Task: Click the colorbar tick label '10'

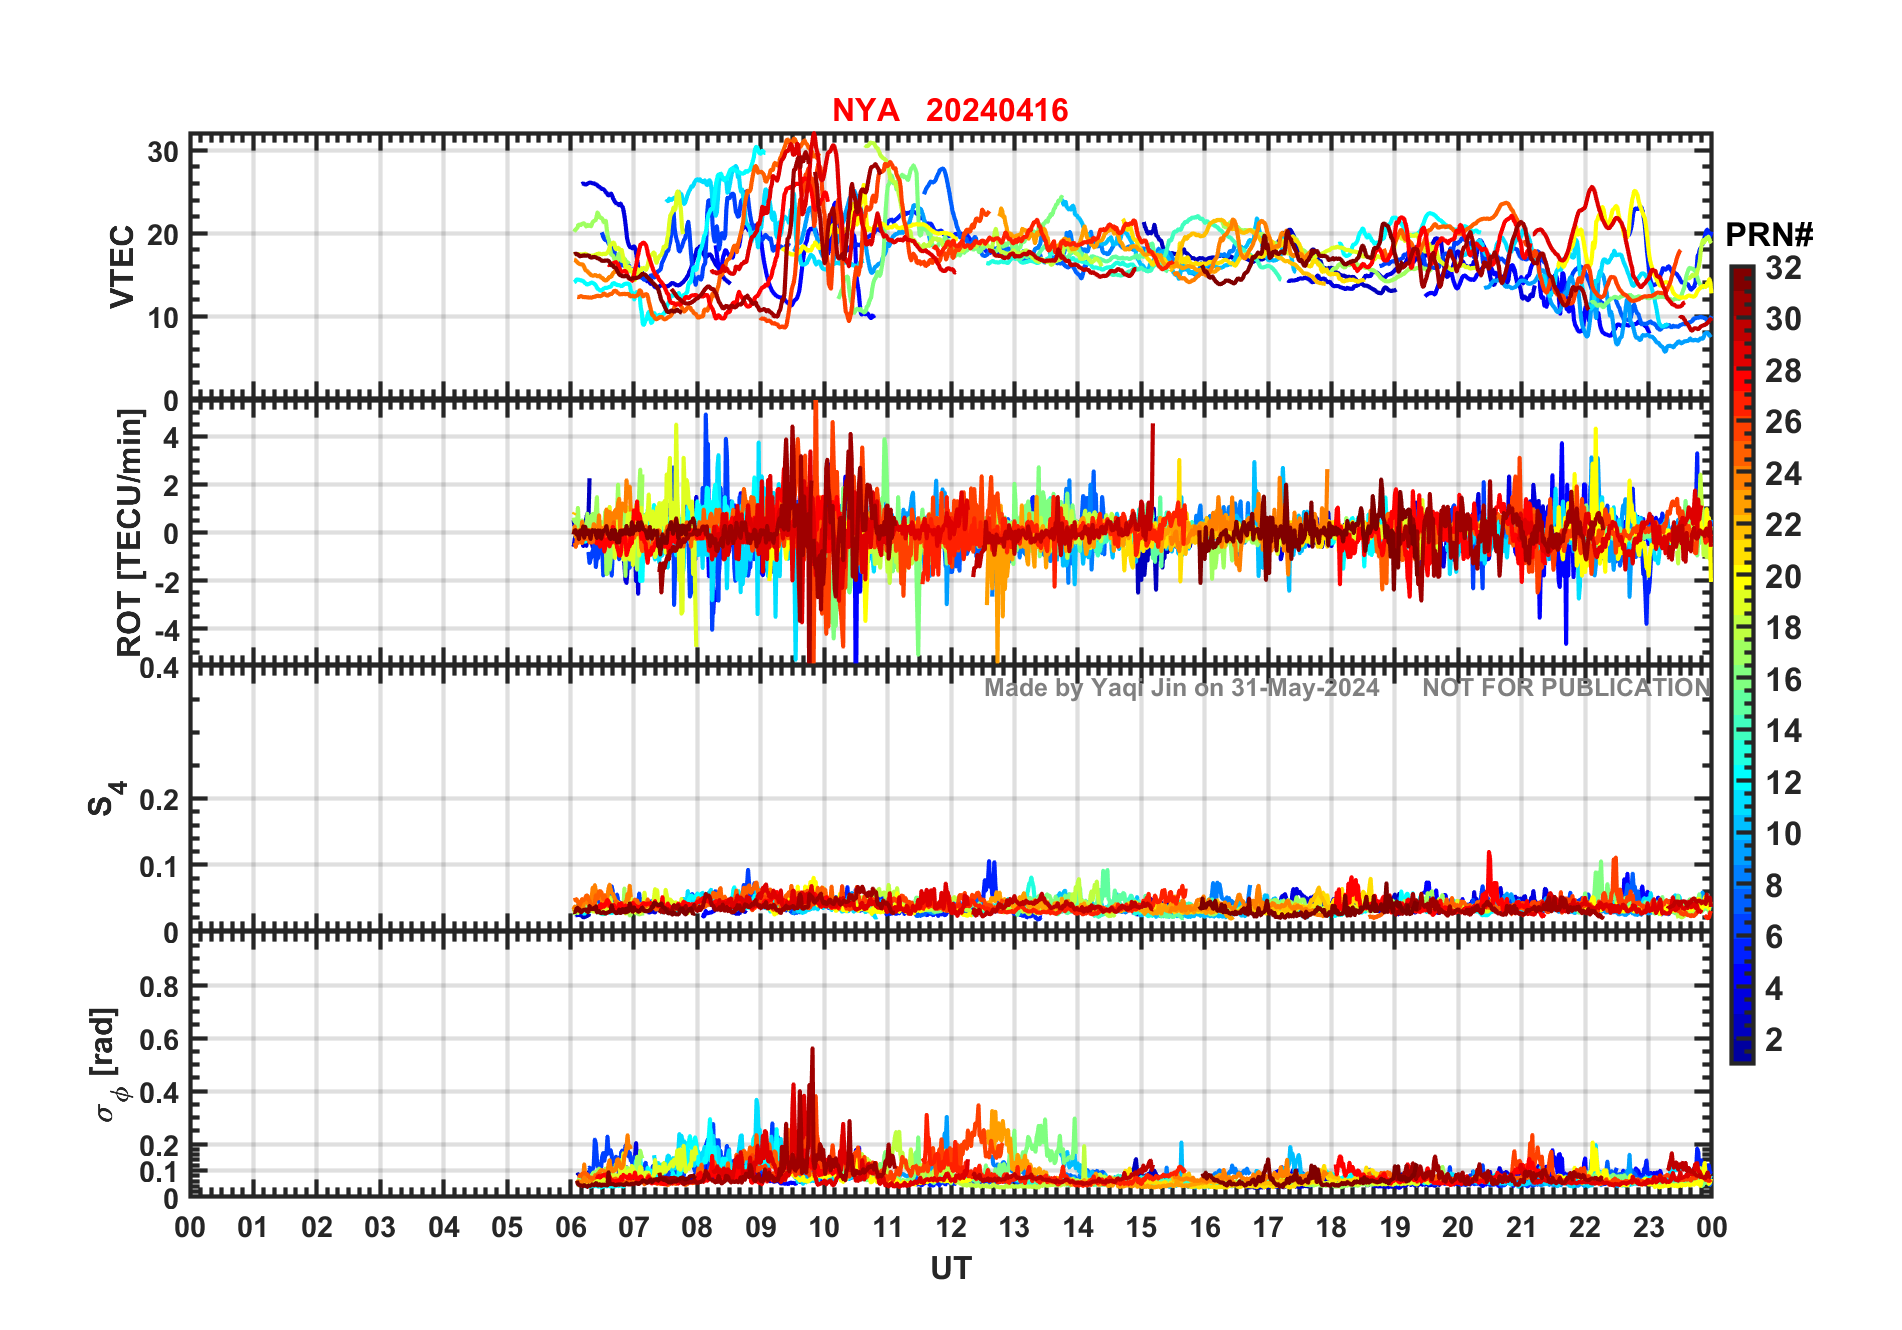Action: [1783, 834]
